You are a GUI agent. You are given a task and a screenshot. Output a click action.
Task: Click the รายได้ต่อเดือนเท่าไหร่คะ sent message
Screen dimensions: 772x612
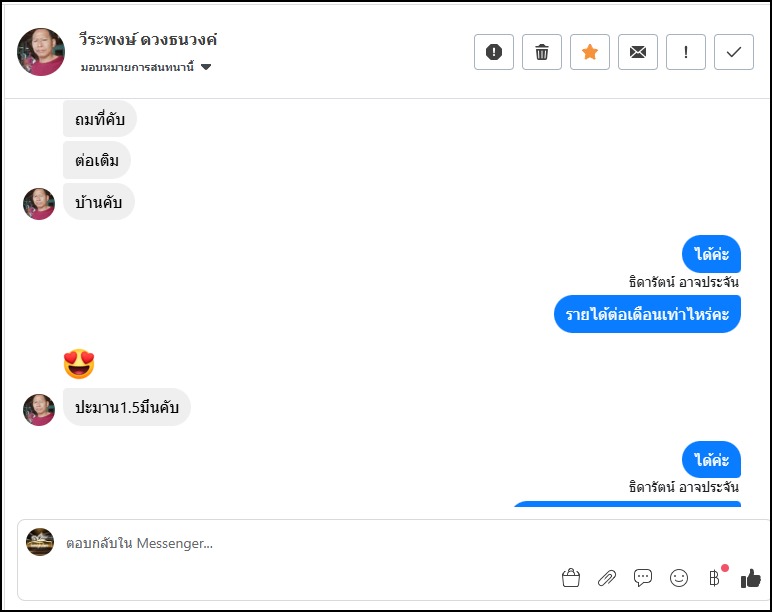point(647,315)
